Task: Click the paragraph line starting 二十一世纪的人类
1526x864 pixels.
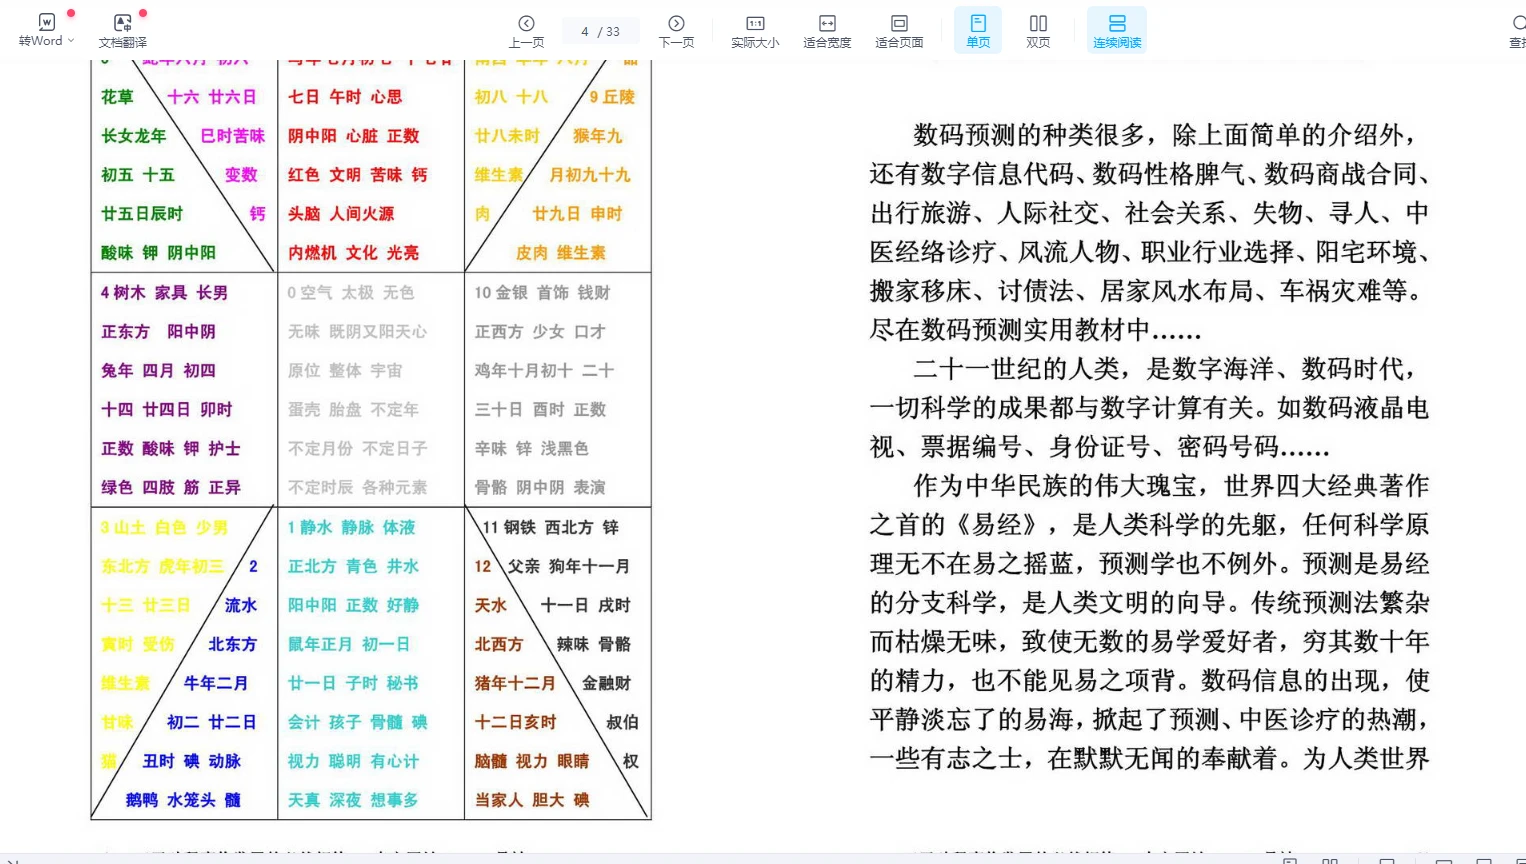Action: [1165, 369]
